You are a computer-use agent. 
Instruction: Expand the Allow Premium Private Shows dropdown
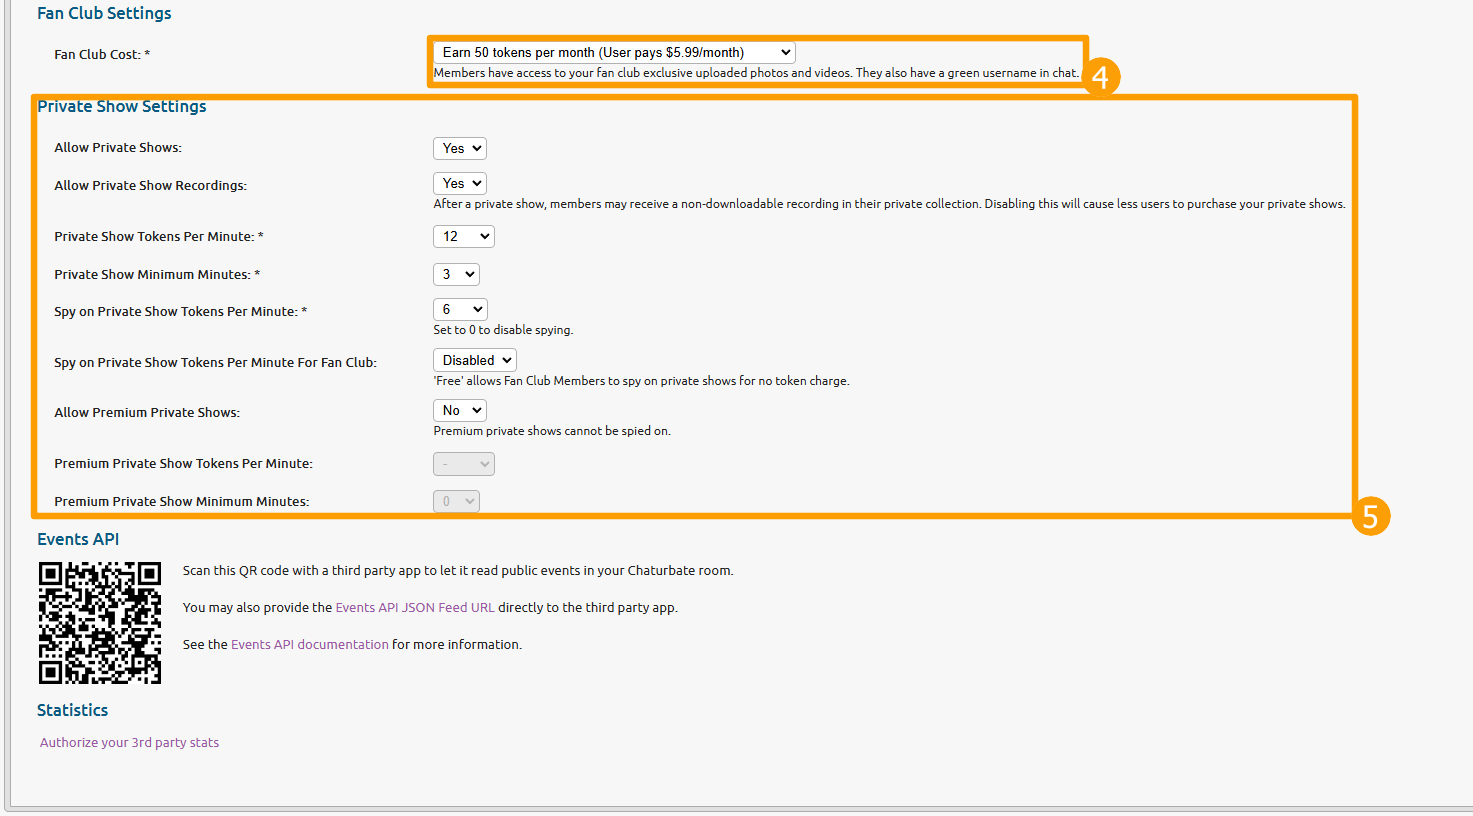click(459, 411)
